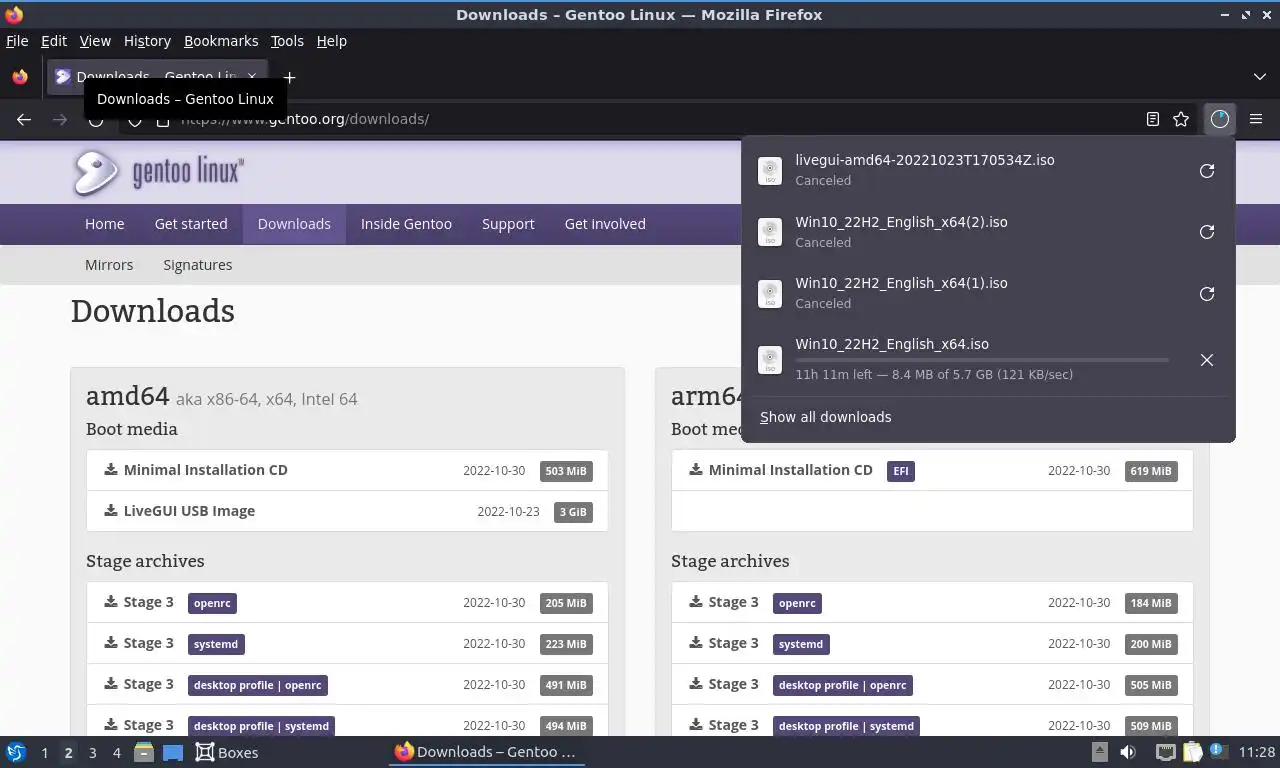
Task: Open the Help menu
Action: [332, 41]
